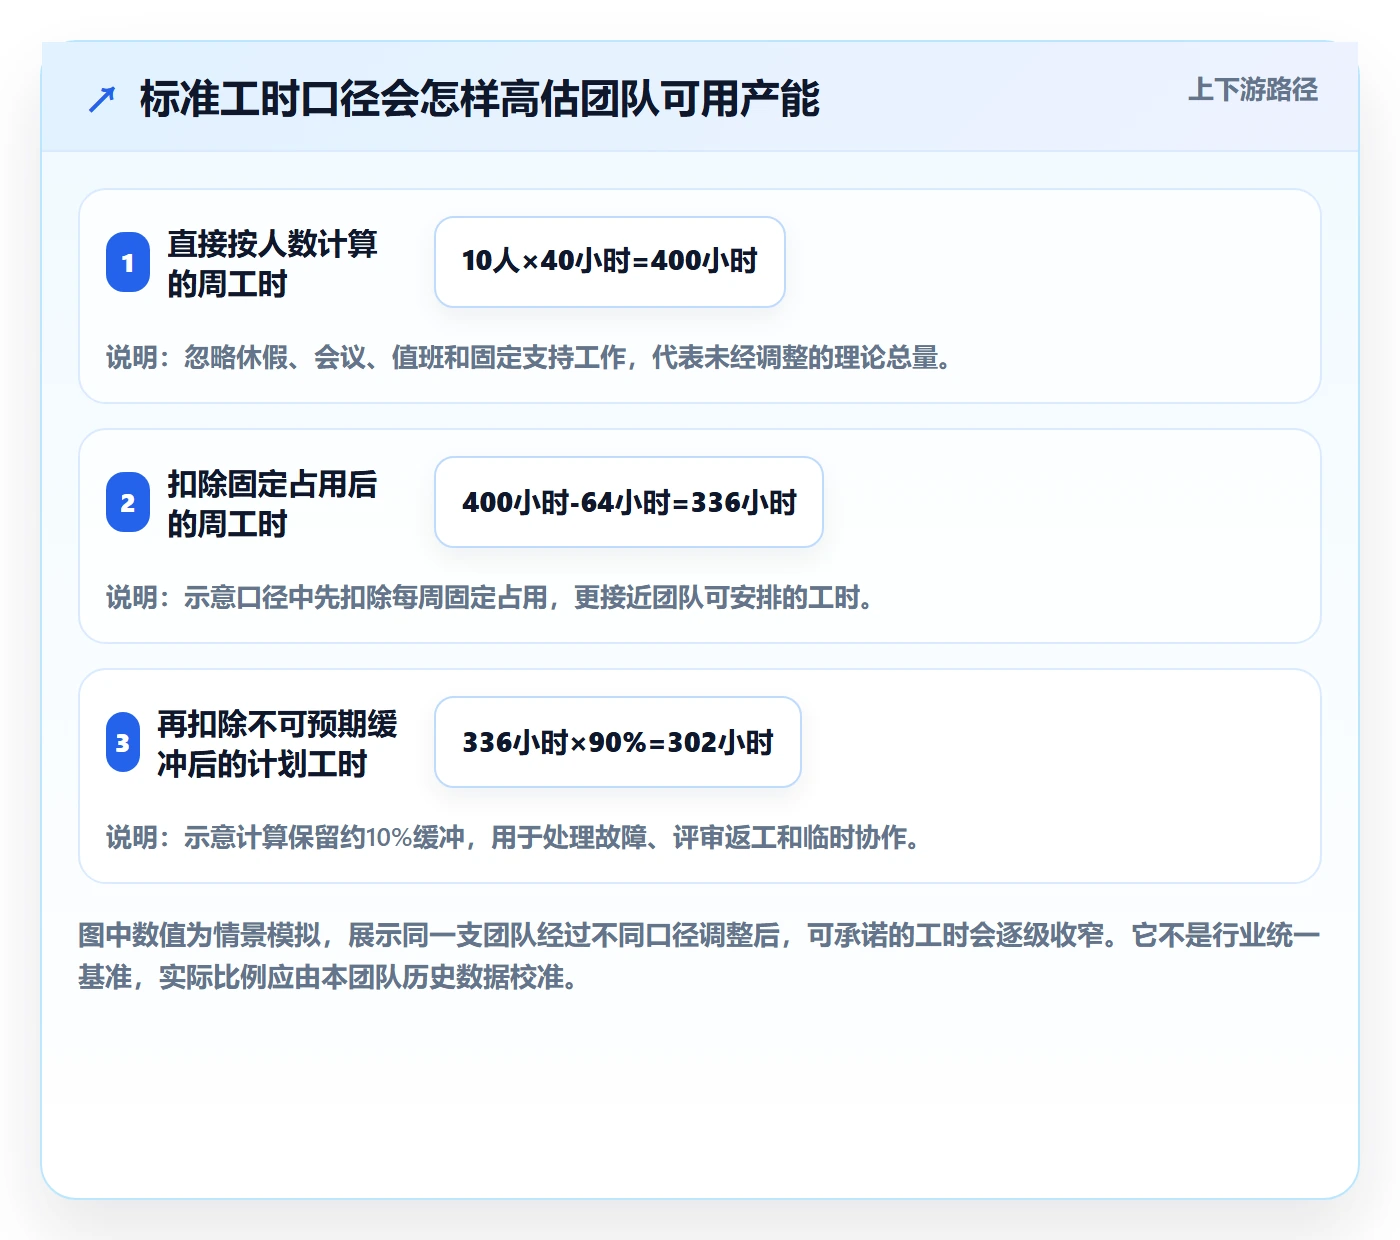Select the heading 扣除固定占用后的周工时
This screenshot has height=1240, width=1400.
pyautogui.click(x=272, y=503)
